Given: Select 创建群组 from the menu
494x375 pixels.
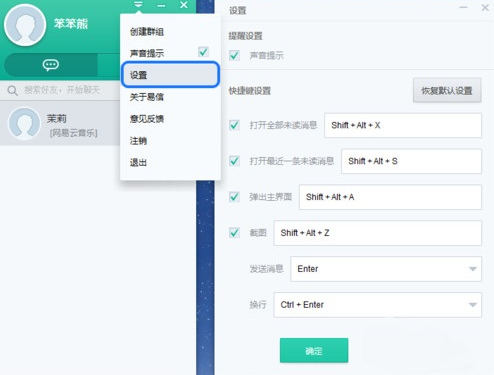Looking at the screenshot, I should pos(147,32).
